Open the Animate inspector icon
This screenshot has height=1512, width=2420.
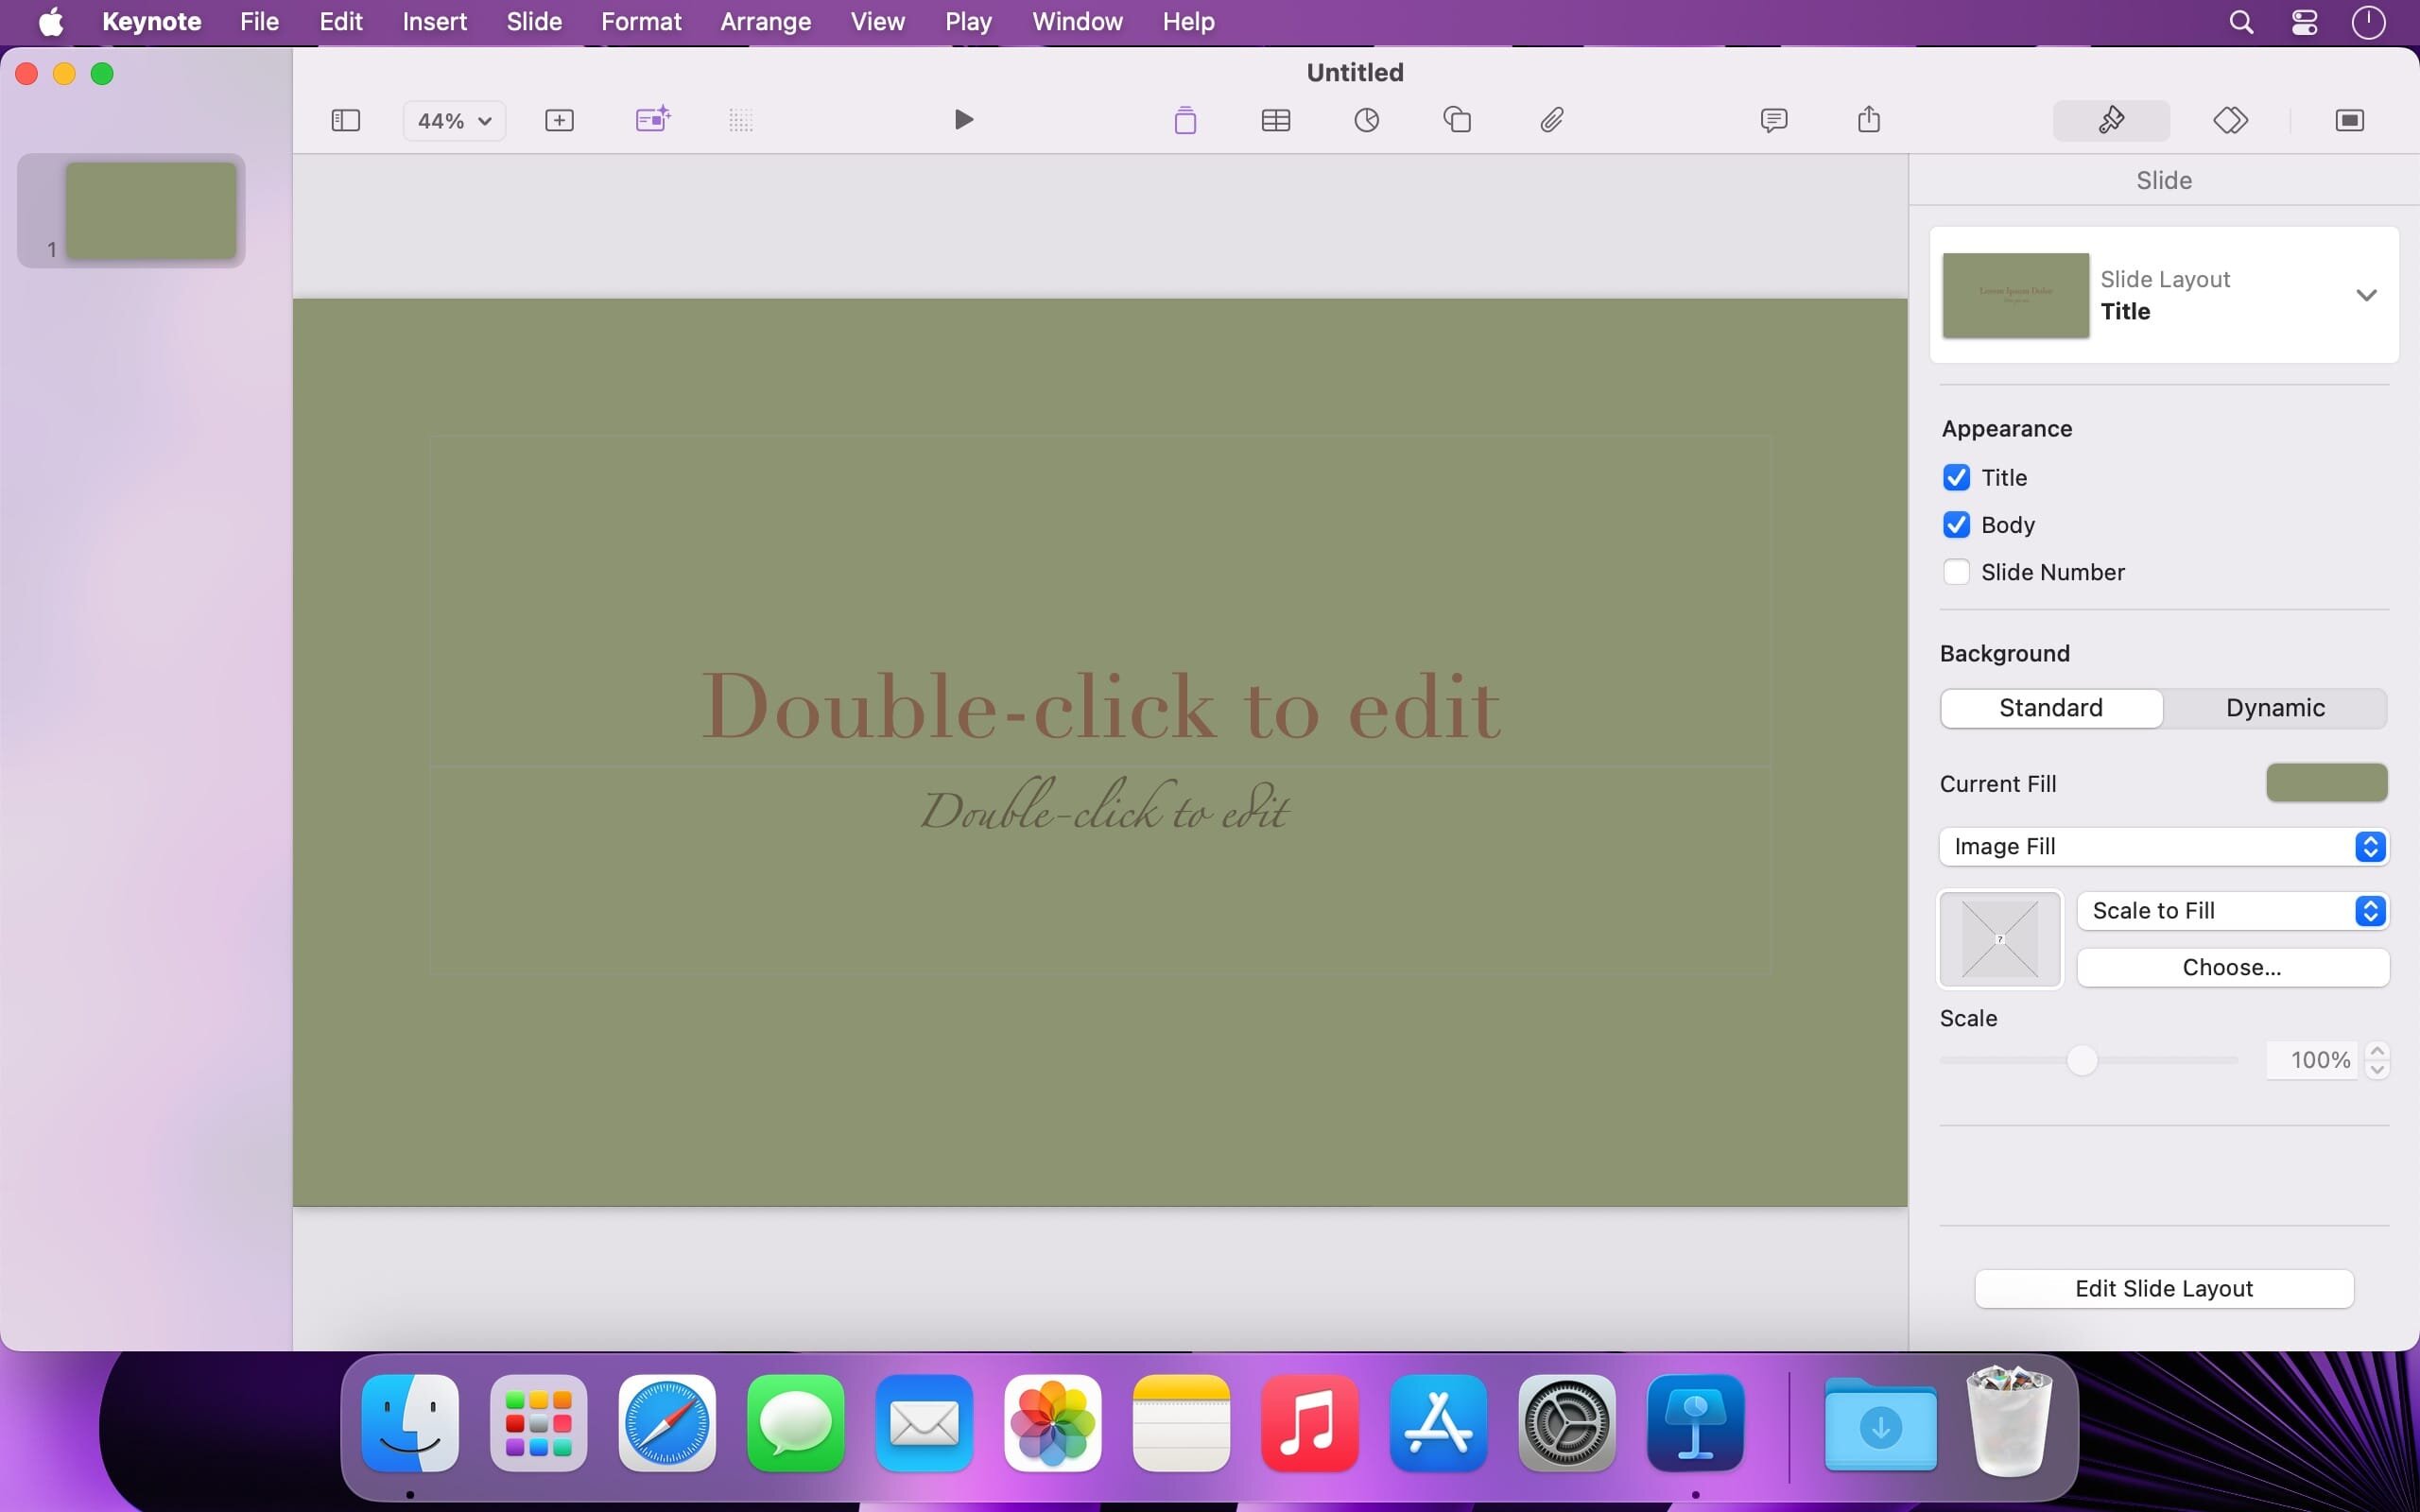pyautogui.click(x=2230, y=120)
